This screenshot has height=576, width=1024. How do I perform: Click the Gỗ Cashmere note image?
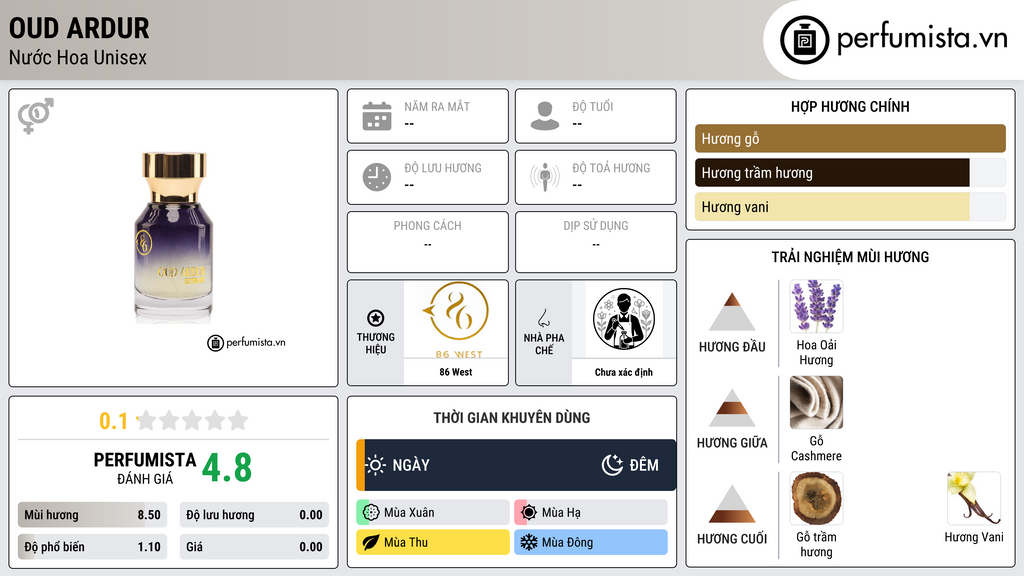[x=816, y=402]
